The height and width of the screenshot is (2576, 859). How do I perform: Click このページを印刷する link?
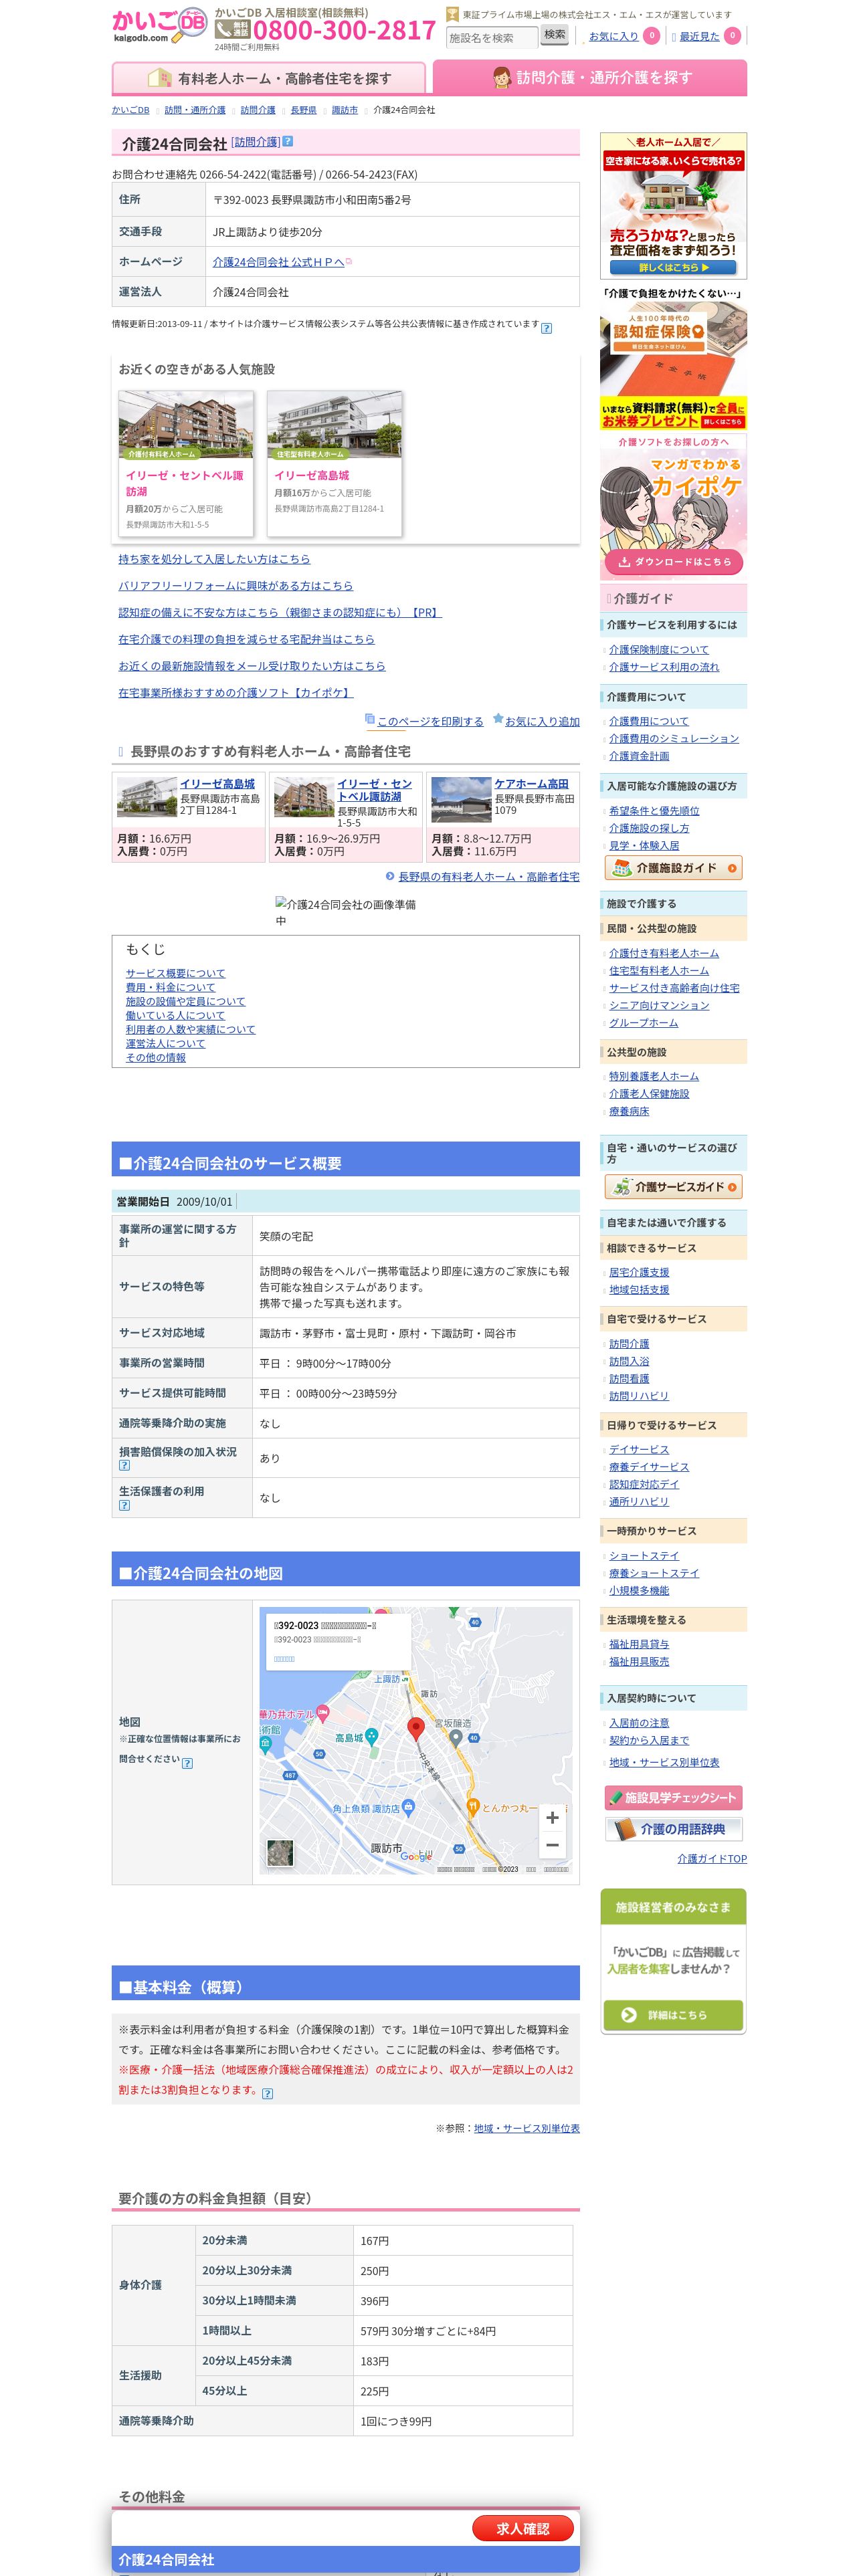pyautogui.click(x=430, y=721)
